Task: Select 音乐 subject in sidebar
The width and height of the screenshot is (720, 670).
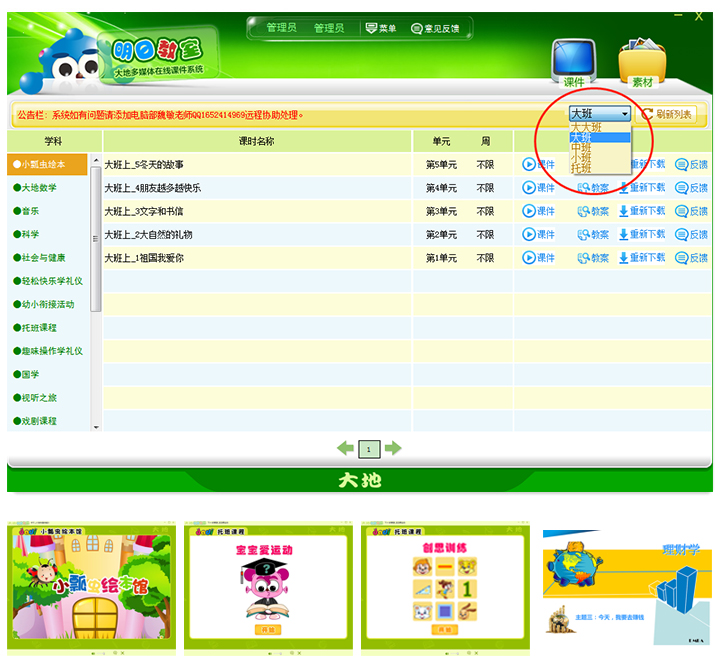Action: [x=30, y=211]
